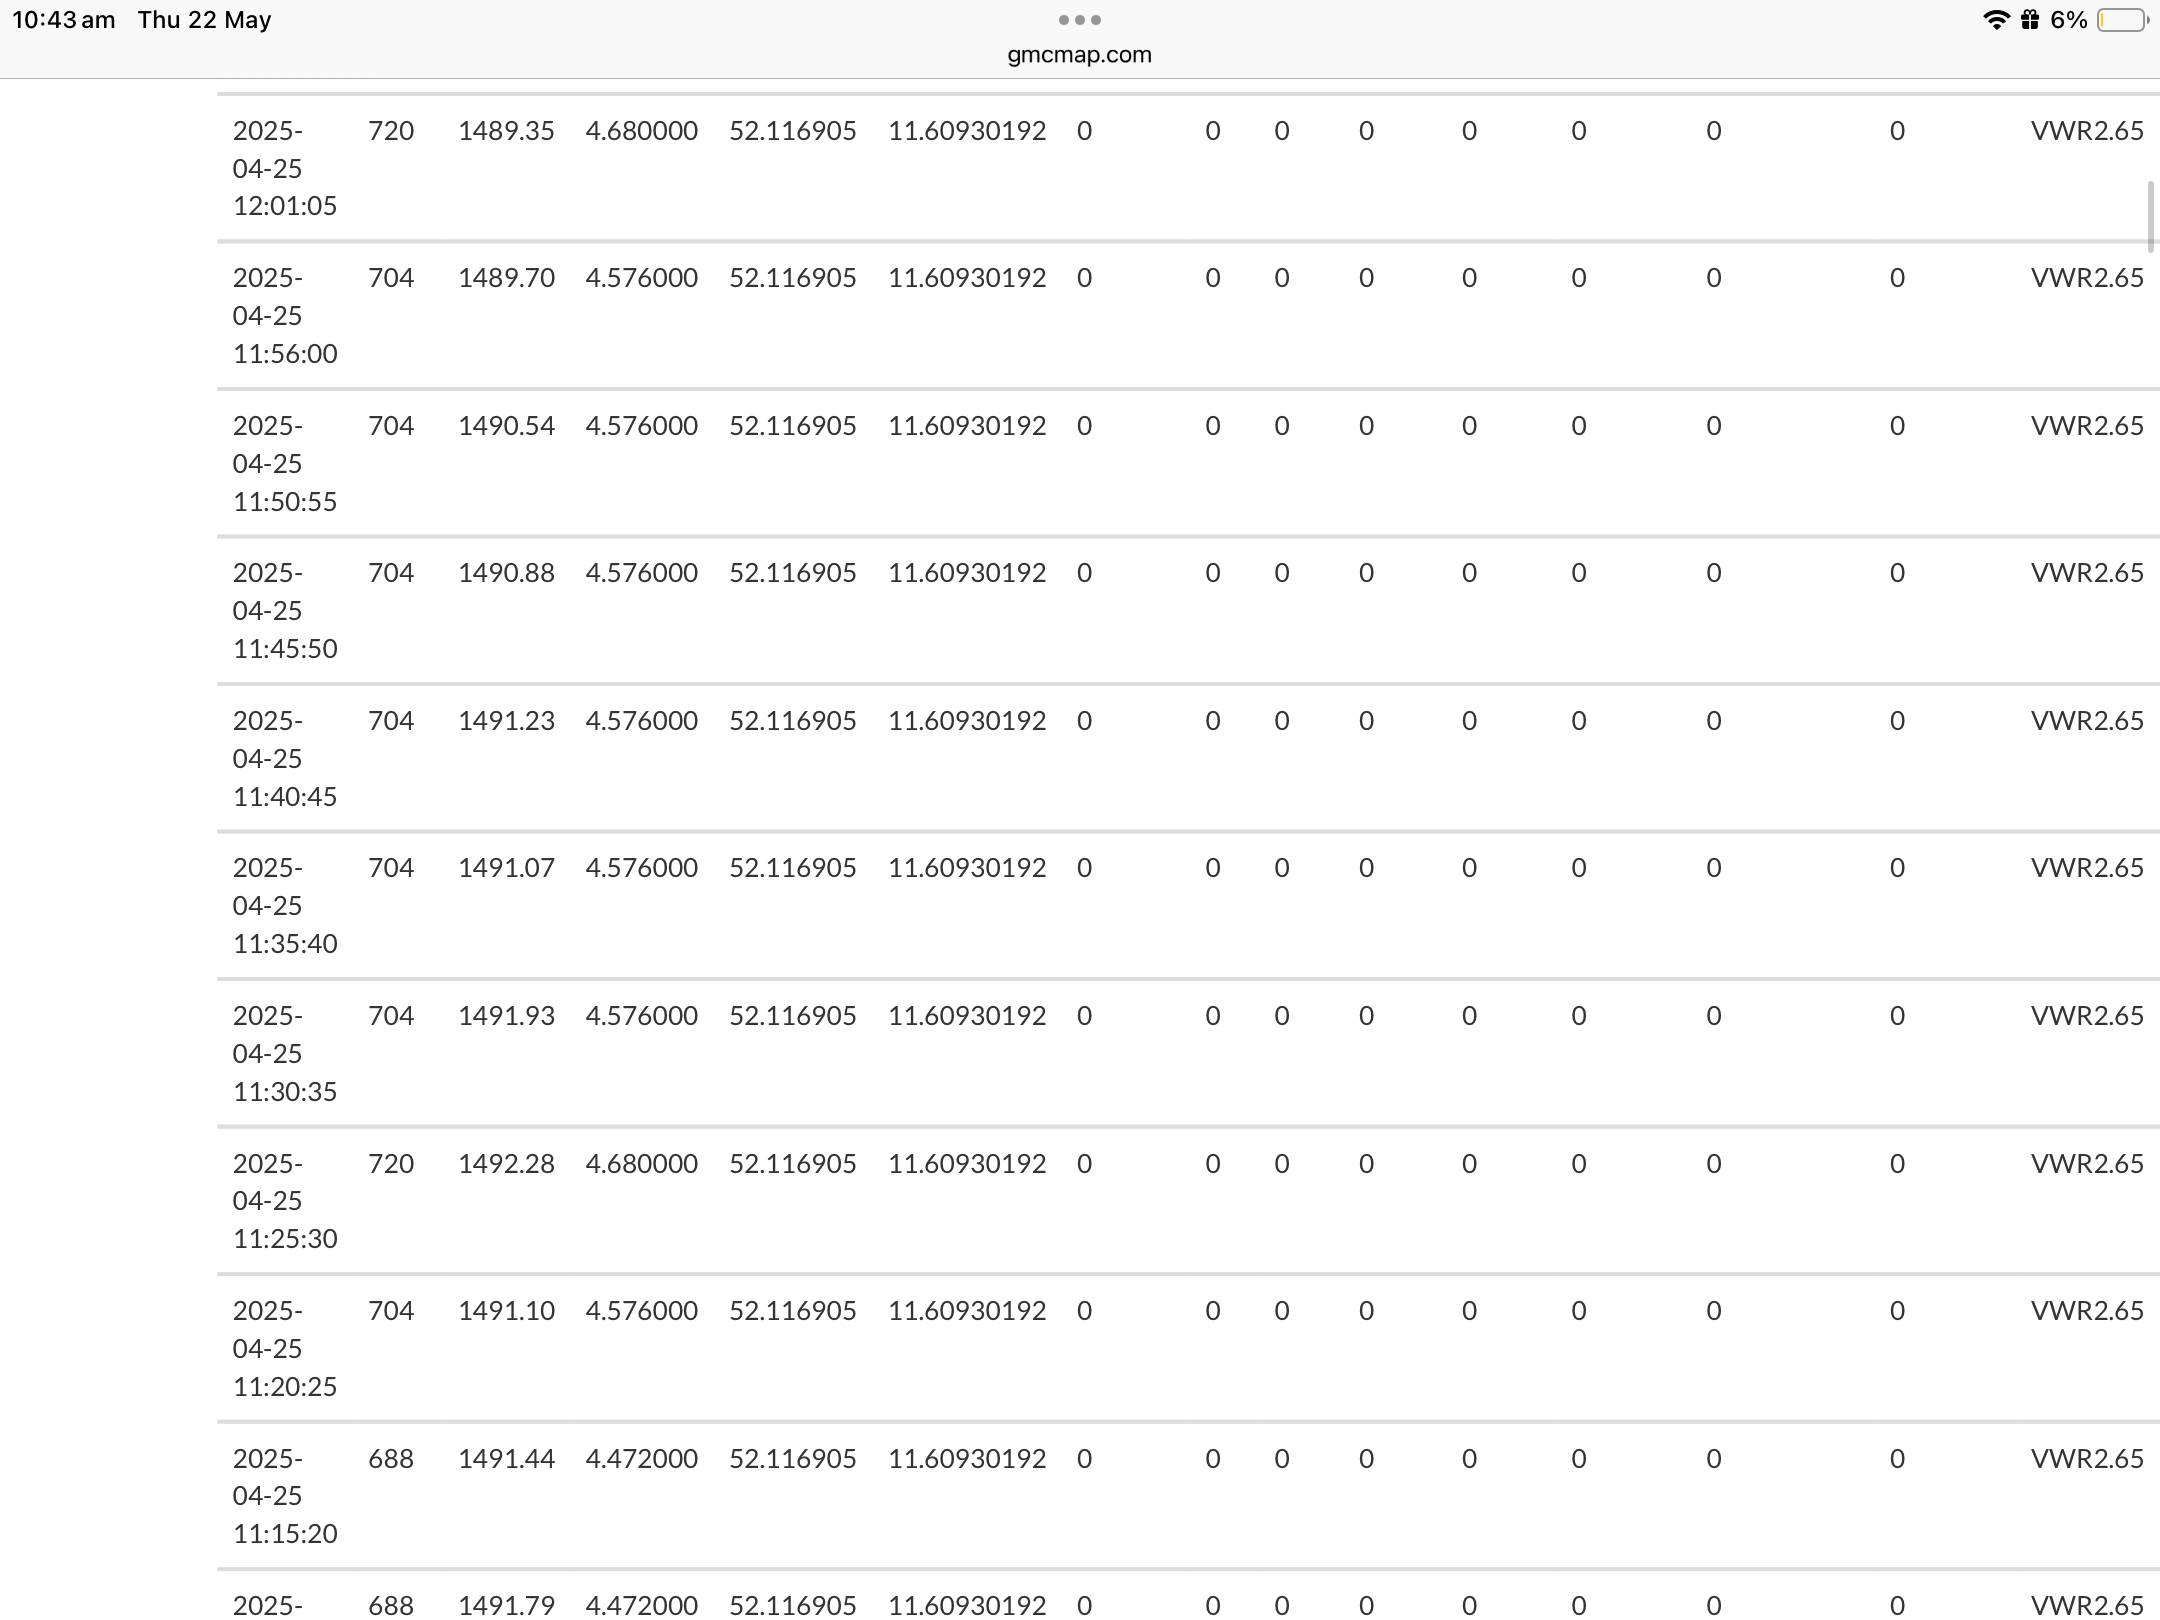Screen dimensions: 2160x1620
Task: Click CPM 688 in the 11:15:20 row
Action: tap(391, 1459)
